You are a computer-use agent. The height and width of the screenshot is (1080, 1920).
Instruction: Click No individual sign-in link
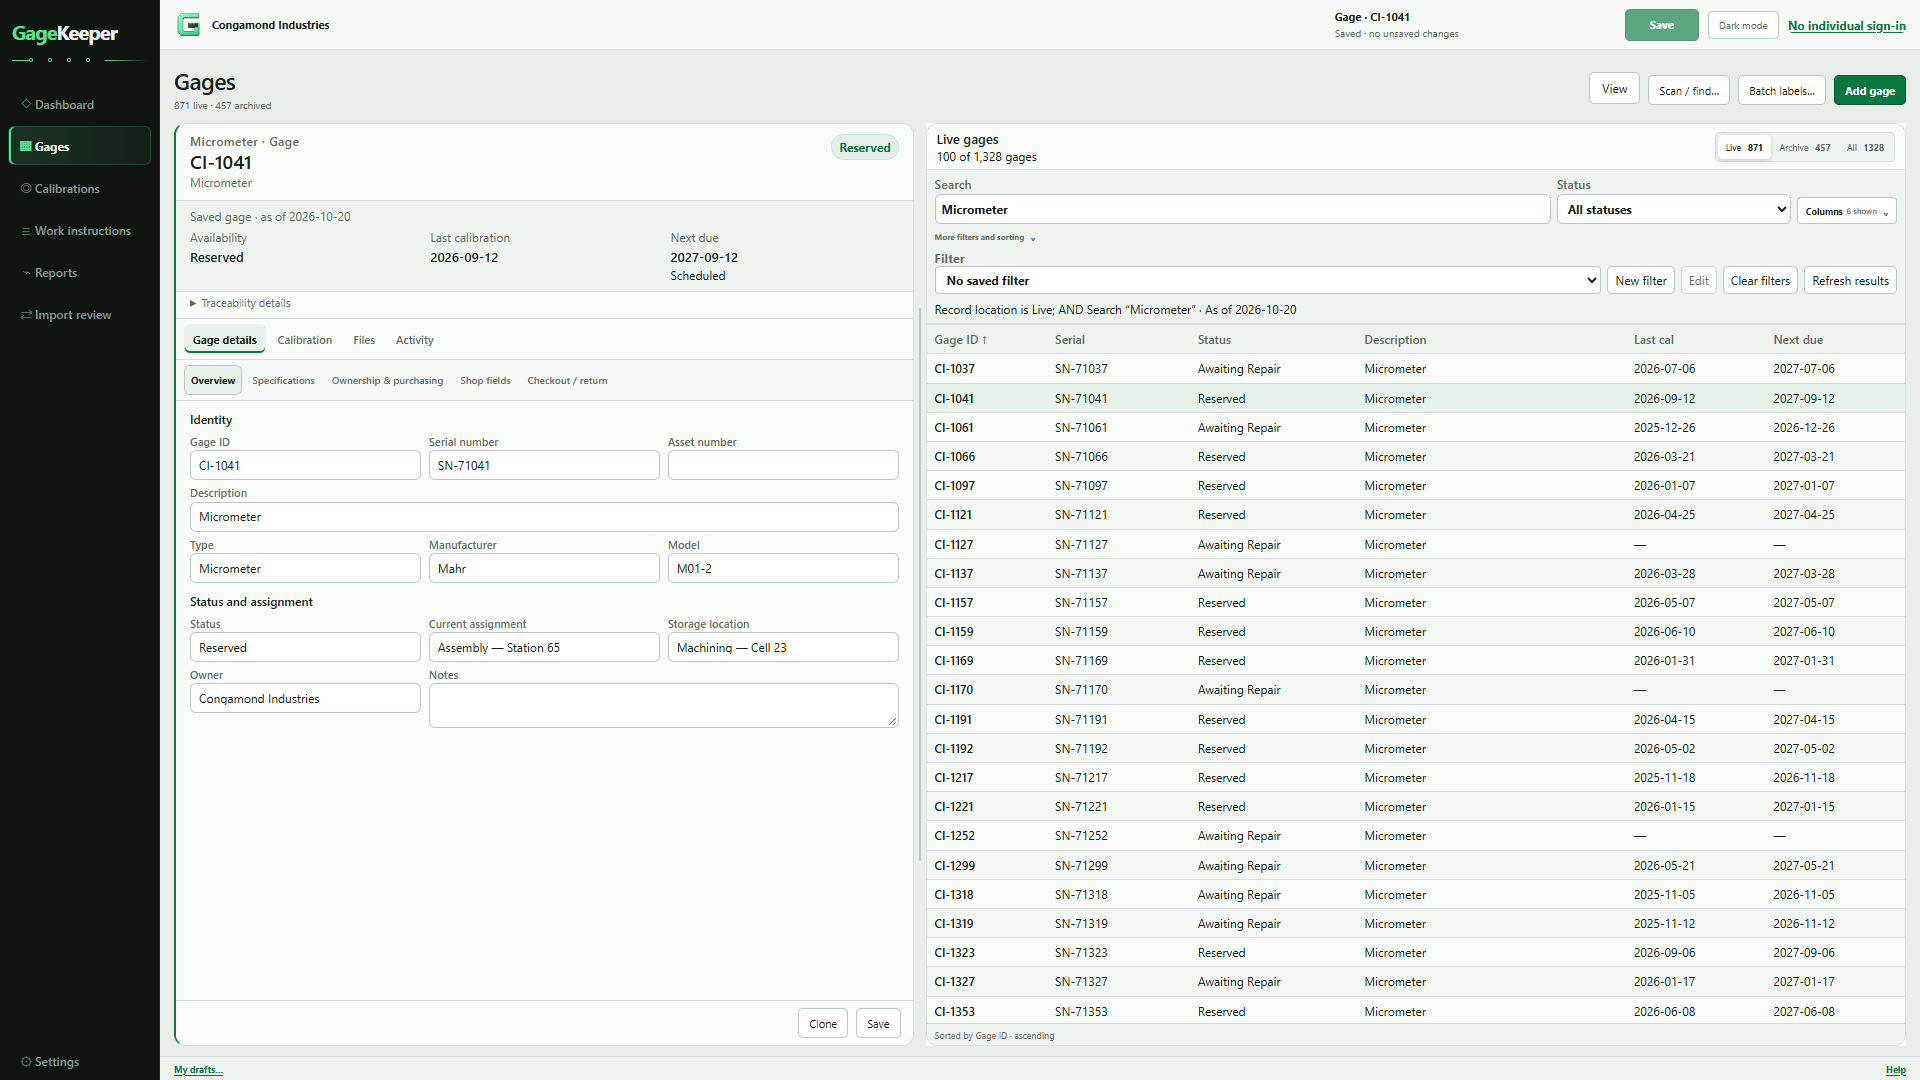tap(1846, 26)
